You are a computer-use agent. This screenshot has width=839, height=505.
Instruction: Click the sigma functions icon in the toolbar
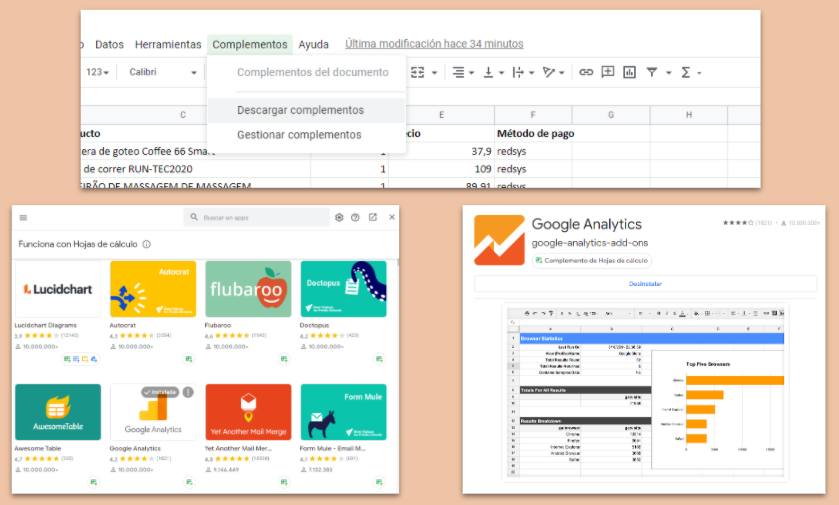tap(685, 72)
